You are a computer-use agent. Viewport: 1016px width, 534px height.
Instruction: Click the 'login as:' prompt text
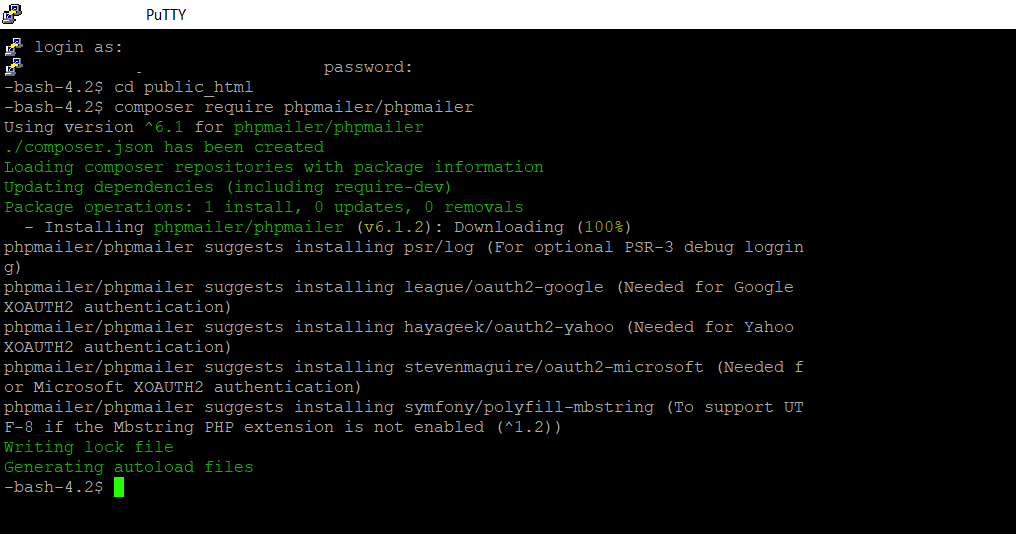pyautogui.click(x=79, y=47)
